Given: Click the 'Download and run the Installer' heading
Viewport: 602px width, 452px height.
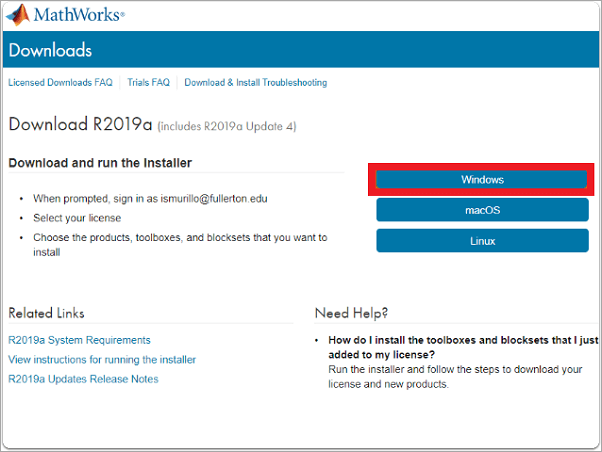Looking at the screenshot, I should pos(100,162).
